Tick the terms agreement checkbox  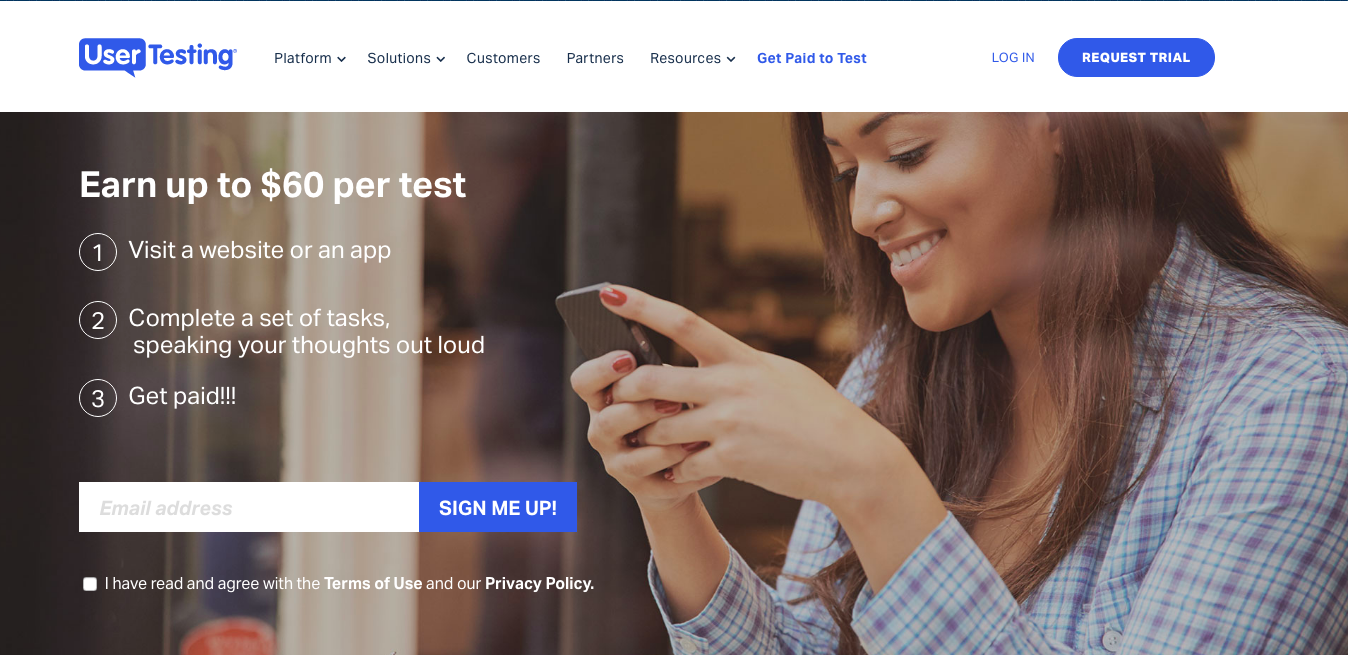90,584
